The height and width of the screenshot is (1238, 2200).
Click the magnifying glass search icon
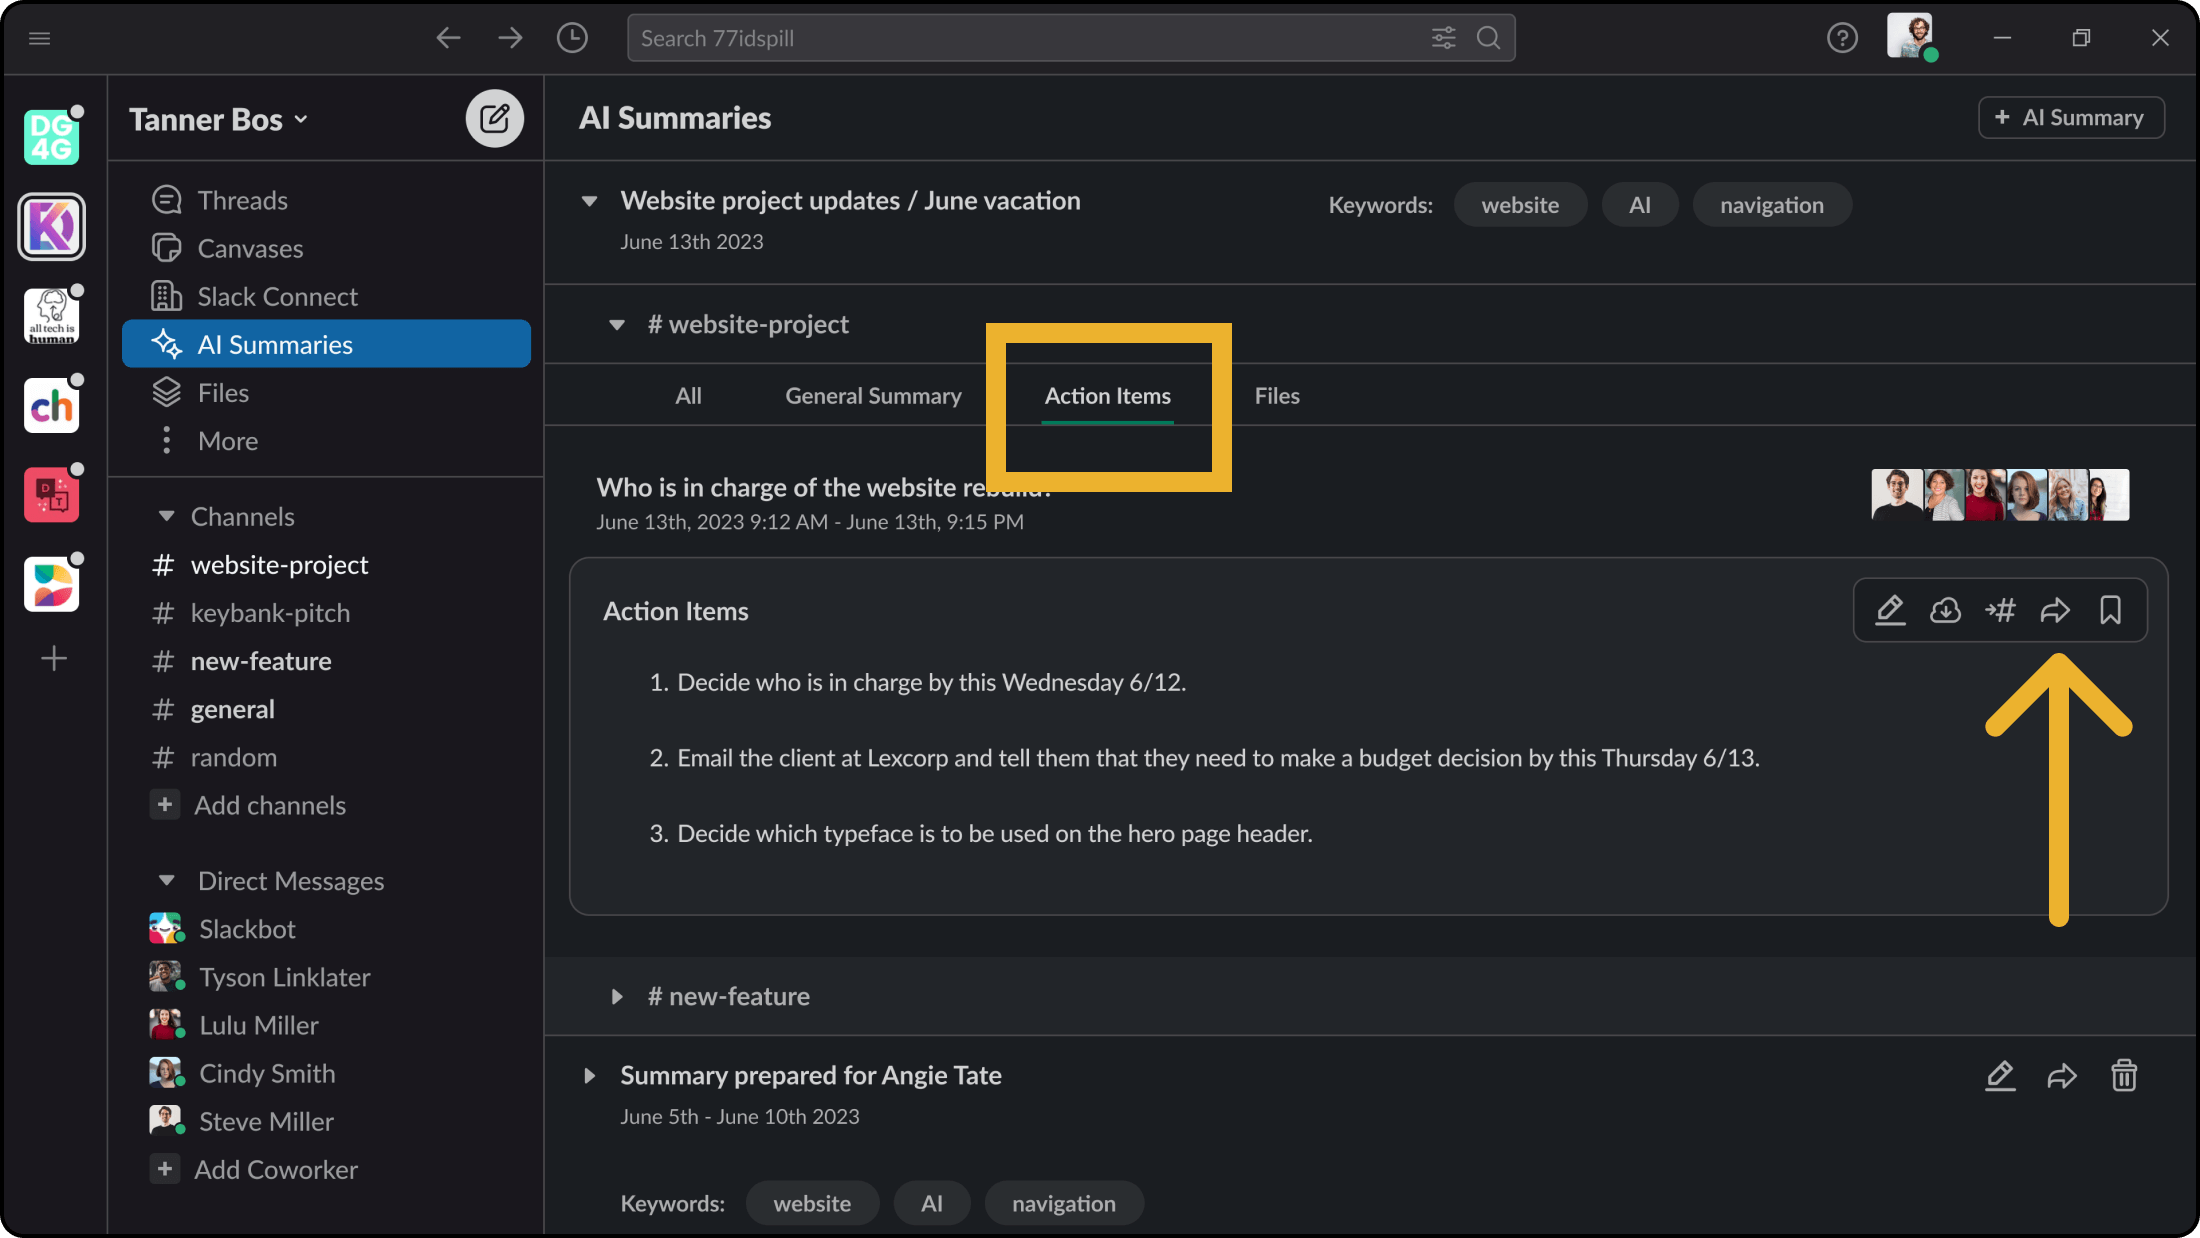1489,38
